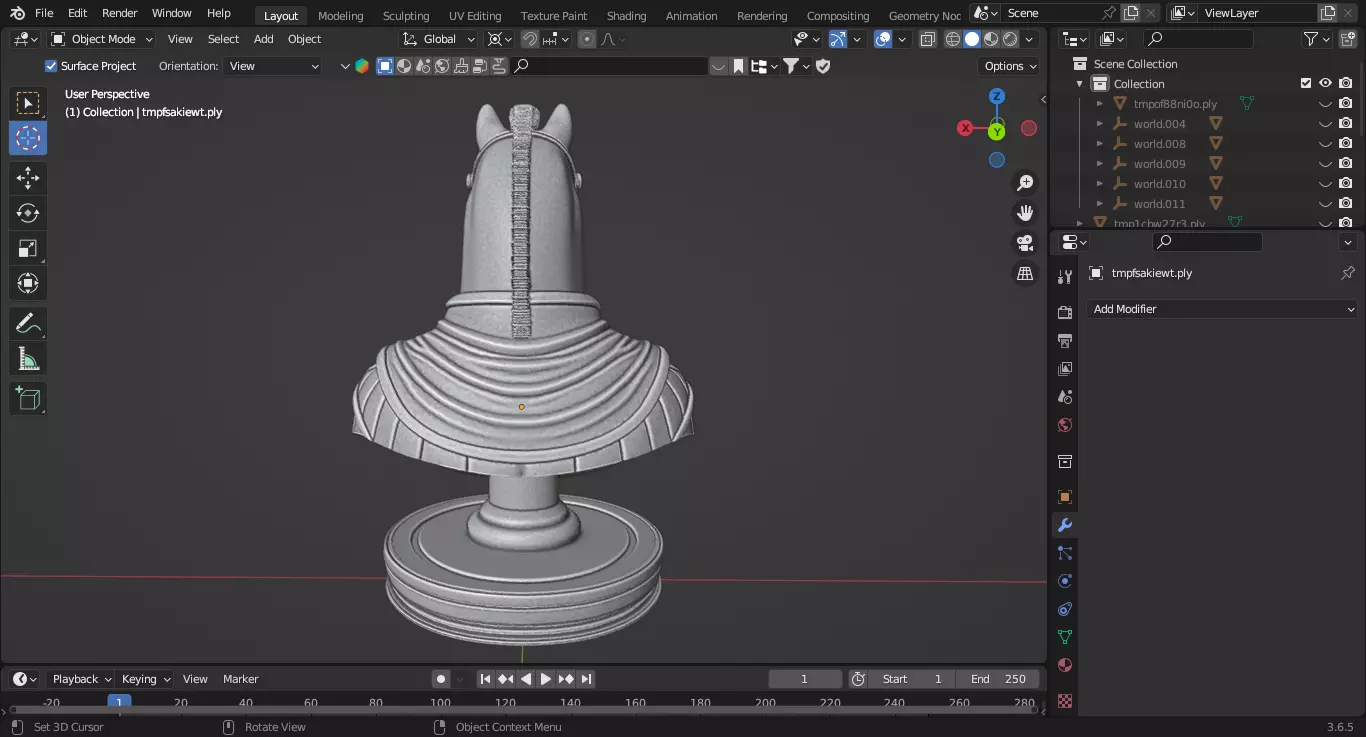Open the viewport Add menu
This screenshot has width=1366, height=737.
tap(263, 39)
